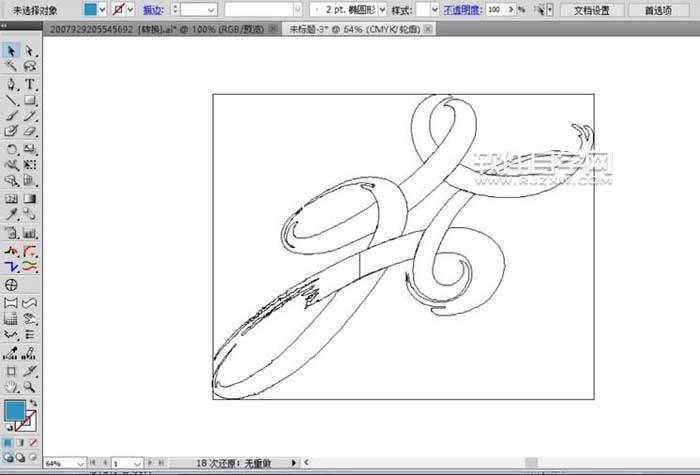The width and height of the screenshot is (700, 475).
Task: Select the Eraser tool
Action: tap(29, 131)
